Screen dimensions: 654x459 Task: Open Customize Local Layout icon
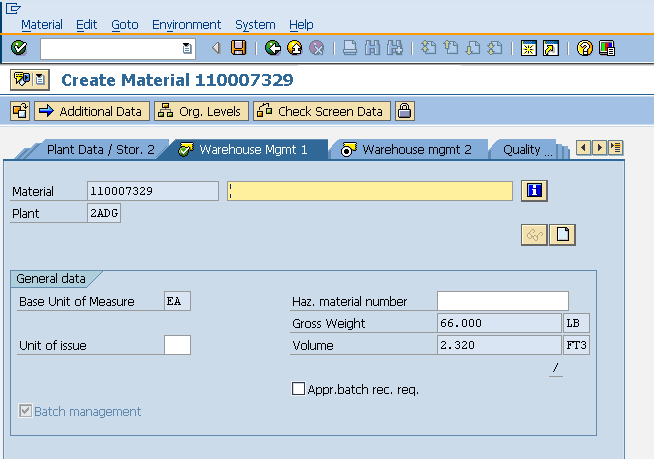(x=607, y=48)
